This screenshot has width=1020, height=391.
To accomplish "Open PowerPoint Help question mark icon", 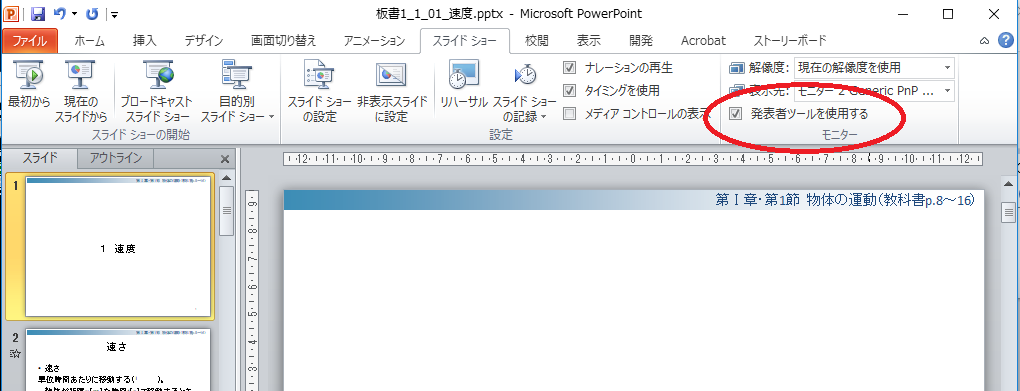I will click(x=1006, y=41).
